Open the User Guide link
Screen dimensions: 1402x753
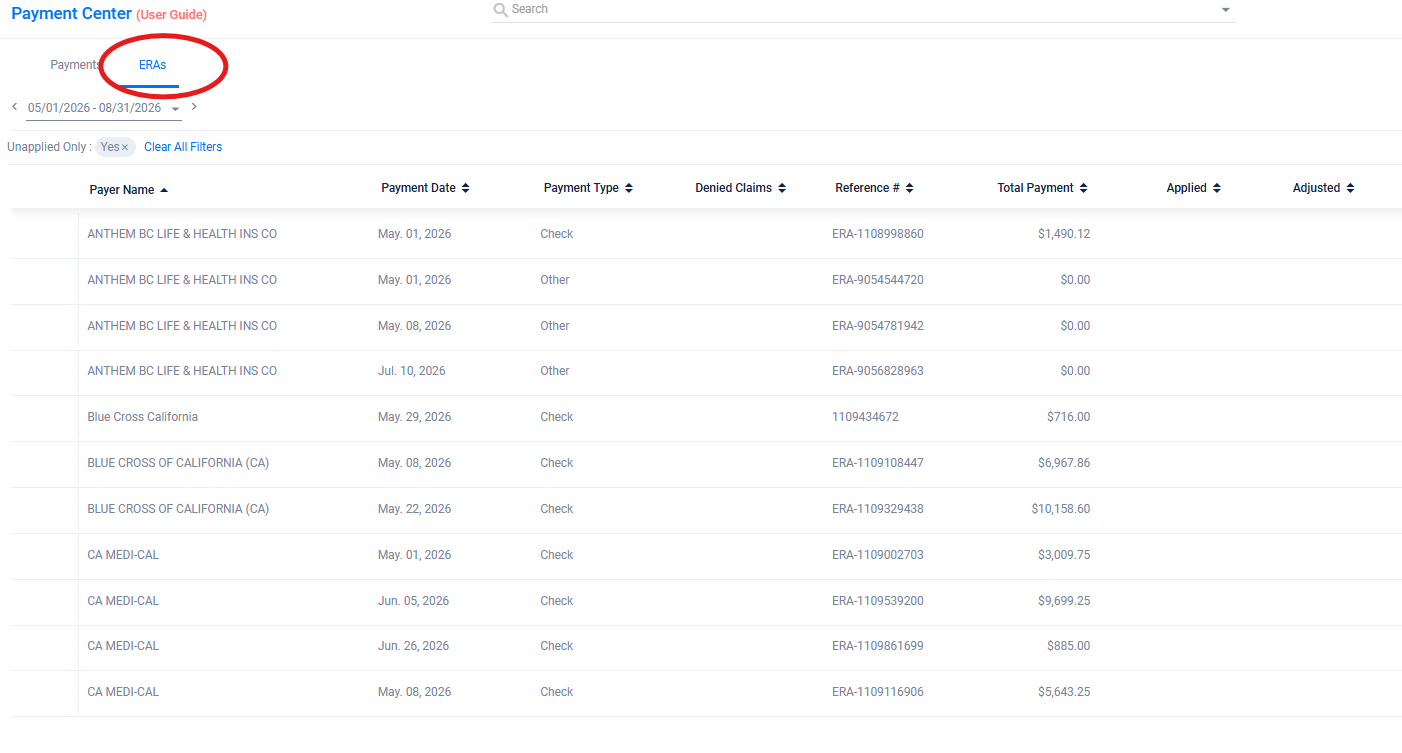(x=171, y=15)
